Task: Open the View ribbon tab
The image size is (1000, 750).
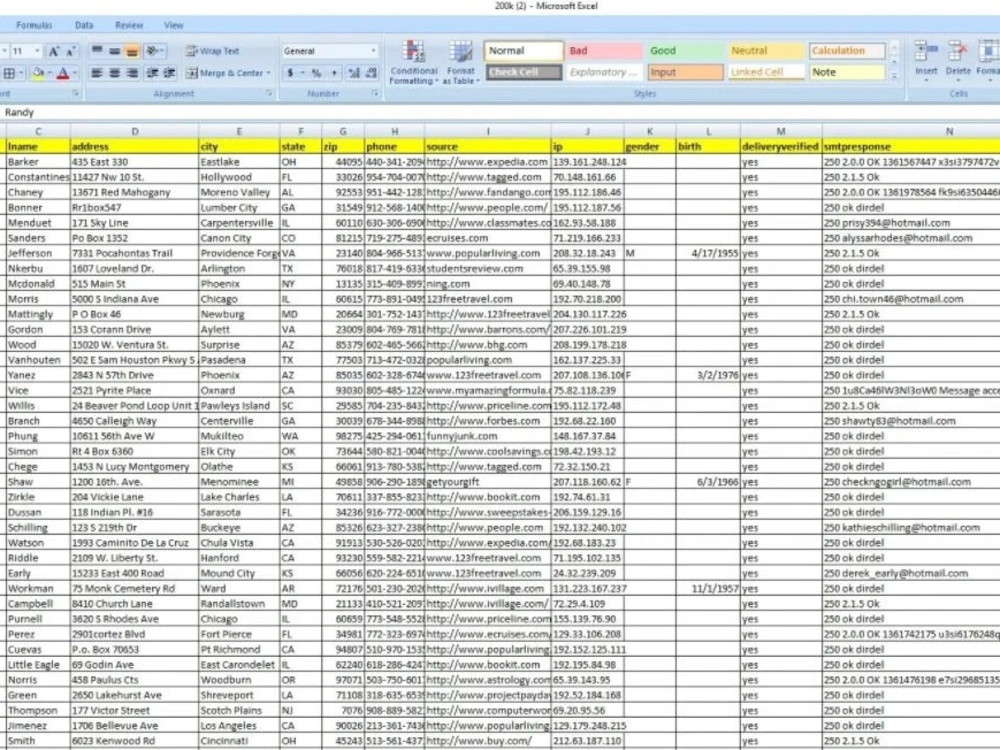Action: (173, 26)
